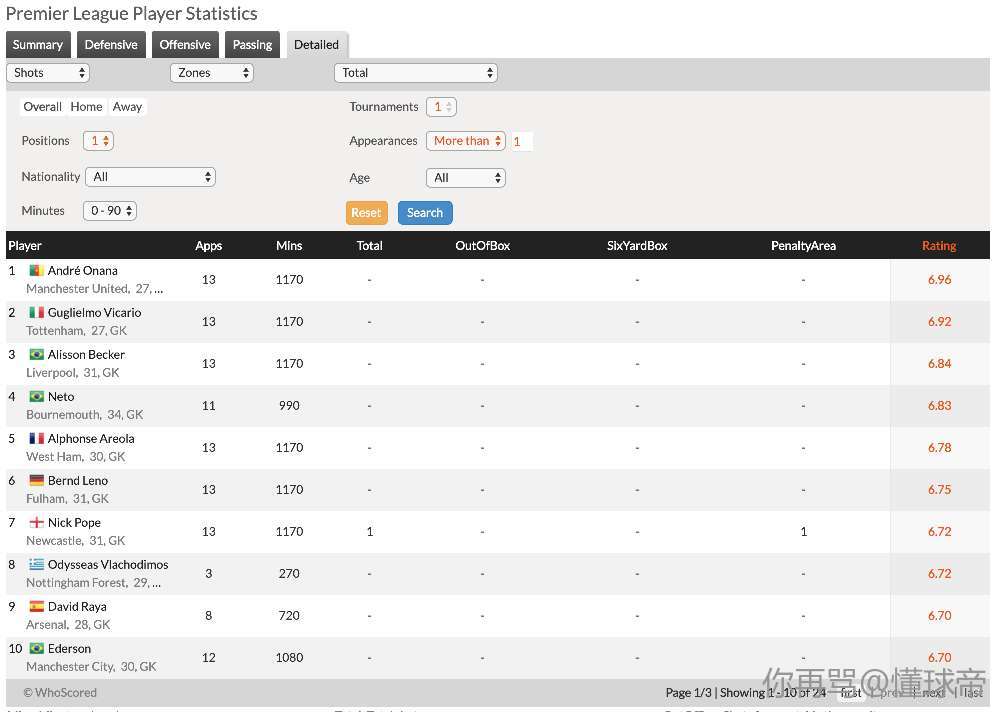Open Alisson Becker player link

[x=86, y=354]
